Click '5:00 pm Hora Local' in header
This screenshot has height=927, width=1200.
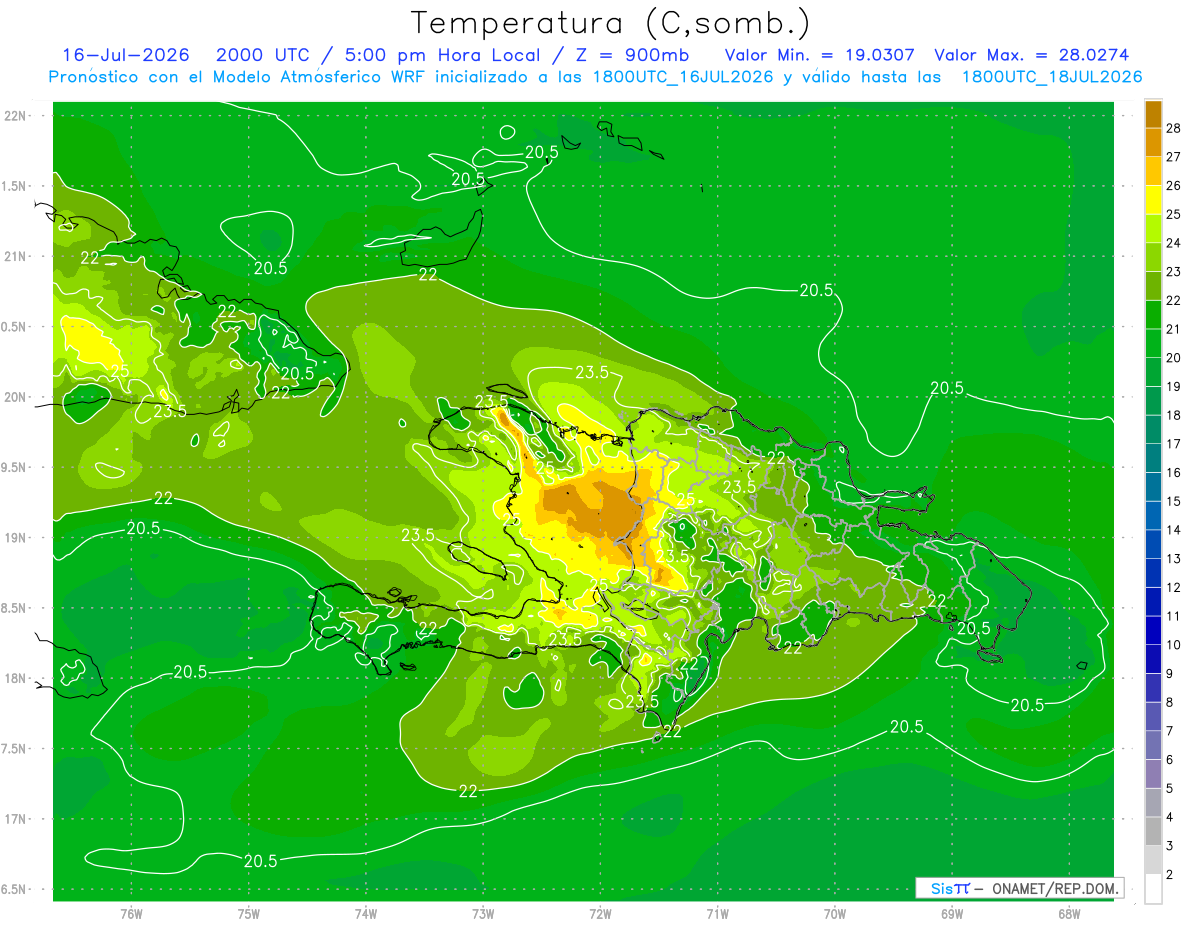pos(441,55)
